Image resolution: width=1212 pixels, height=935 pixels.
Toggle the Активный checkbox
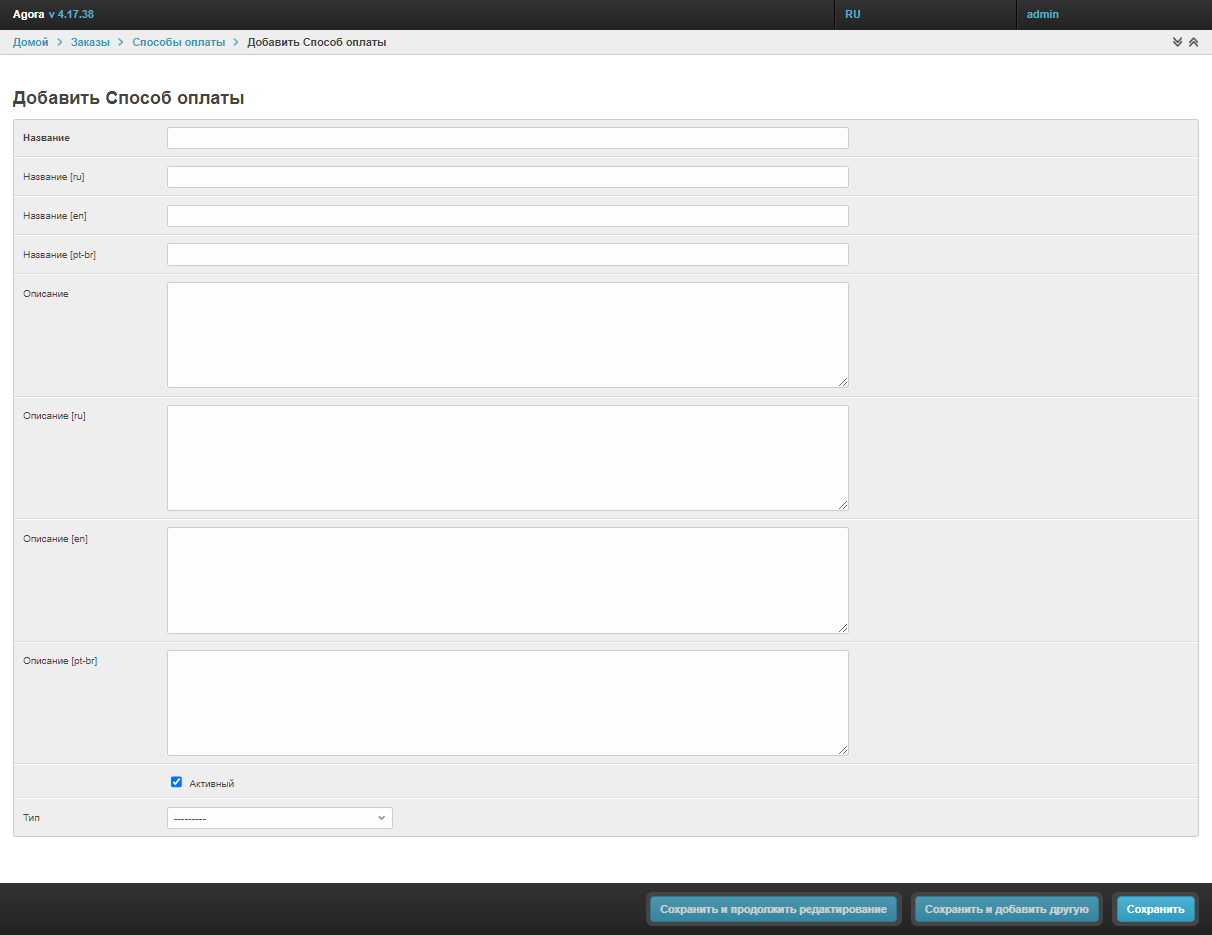click(177, 782)
